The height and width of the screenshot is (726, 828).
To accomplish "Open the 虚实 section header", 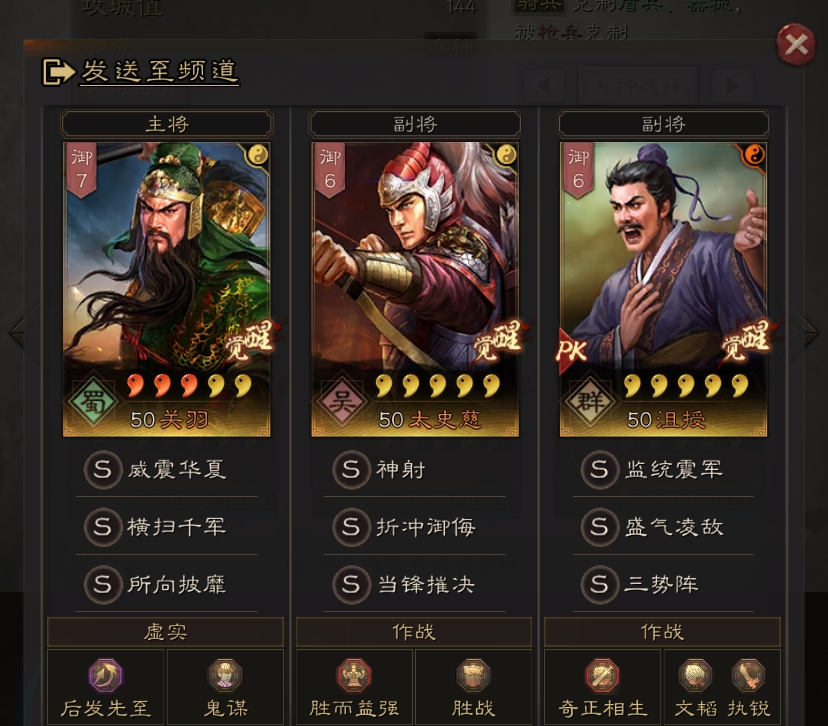I will pyautogui.click(x=165, y=632).
